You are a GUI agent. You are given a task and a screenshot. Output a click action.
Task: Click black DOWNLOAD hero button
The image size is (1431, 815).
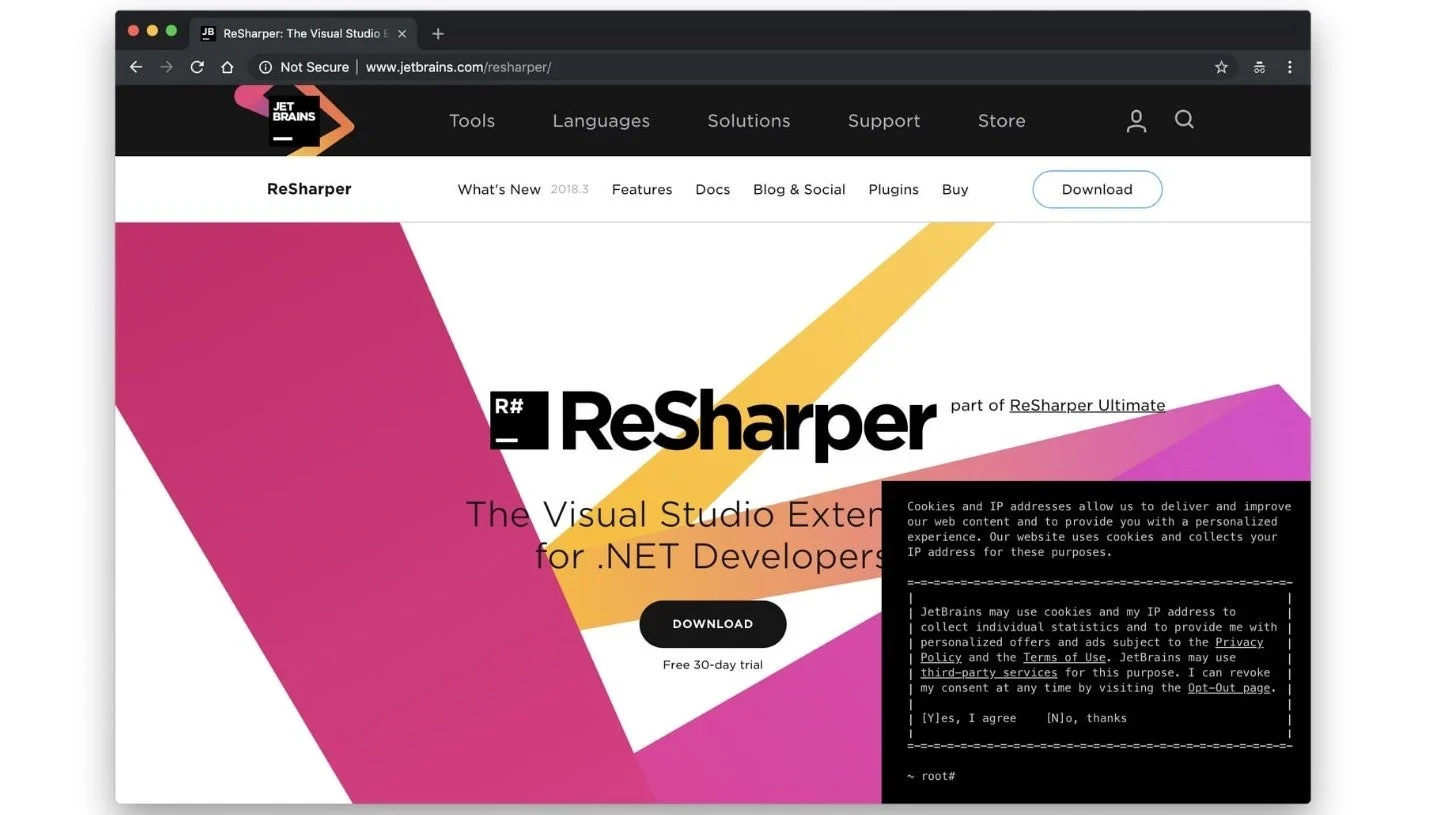click(713, 624)
